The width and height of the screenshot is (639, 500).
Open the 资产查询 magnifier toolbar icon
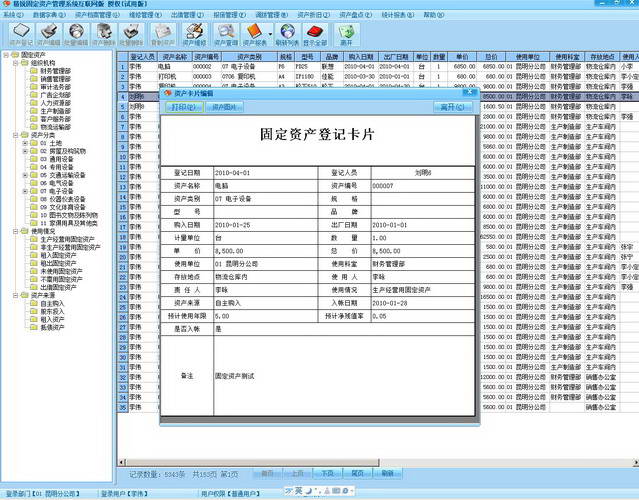[x=226, y=34]
